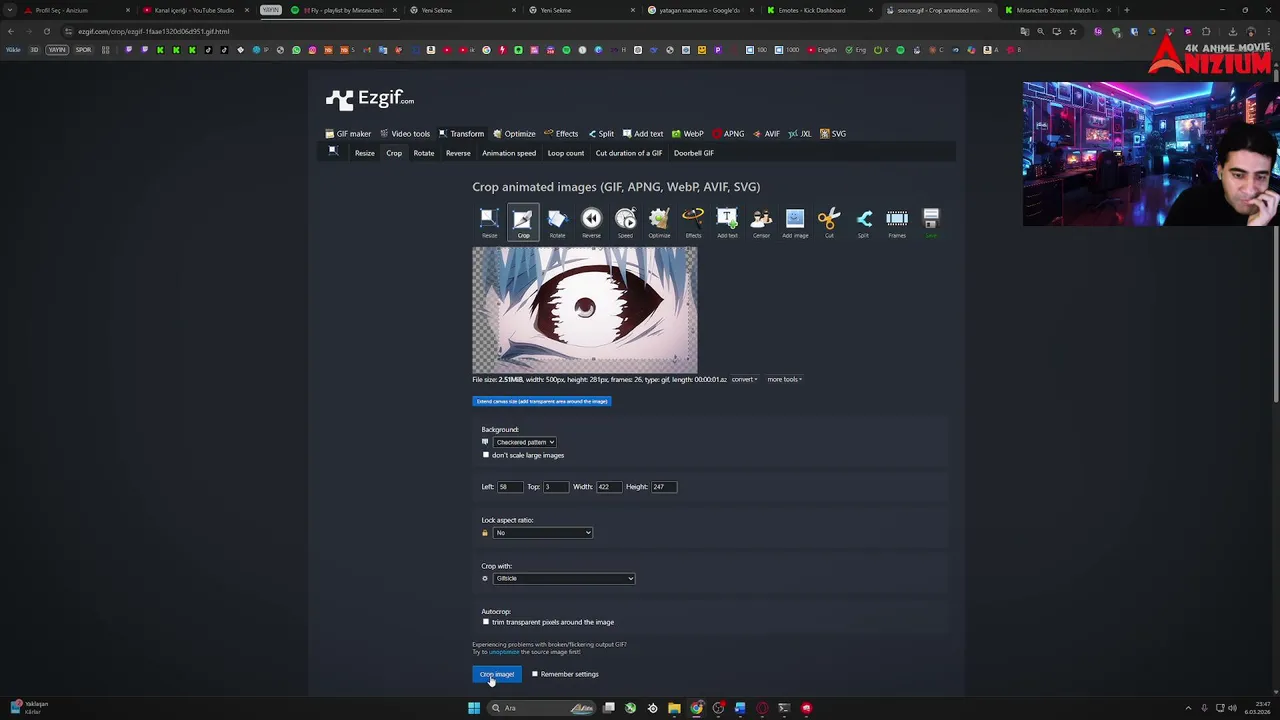Open the Split tool icon above preview

[863, 222]
